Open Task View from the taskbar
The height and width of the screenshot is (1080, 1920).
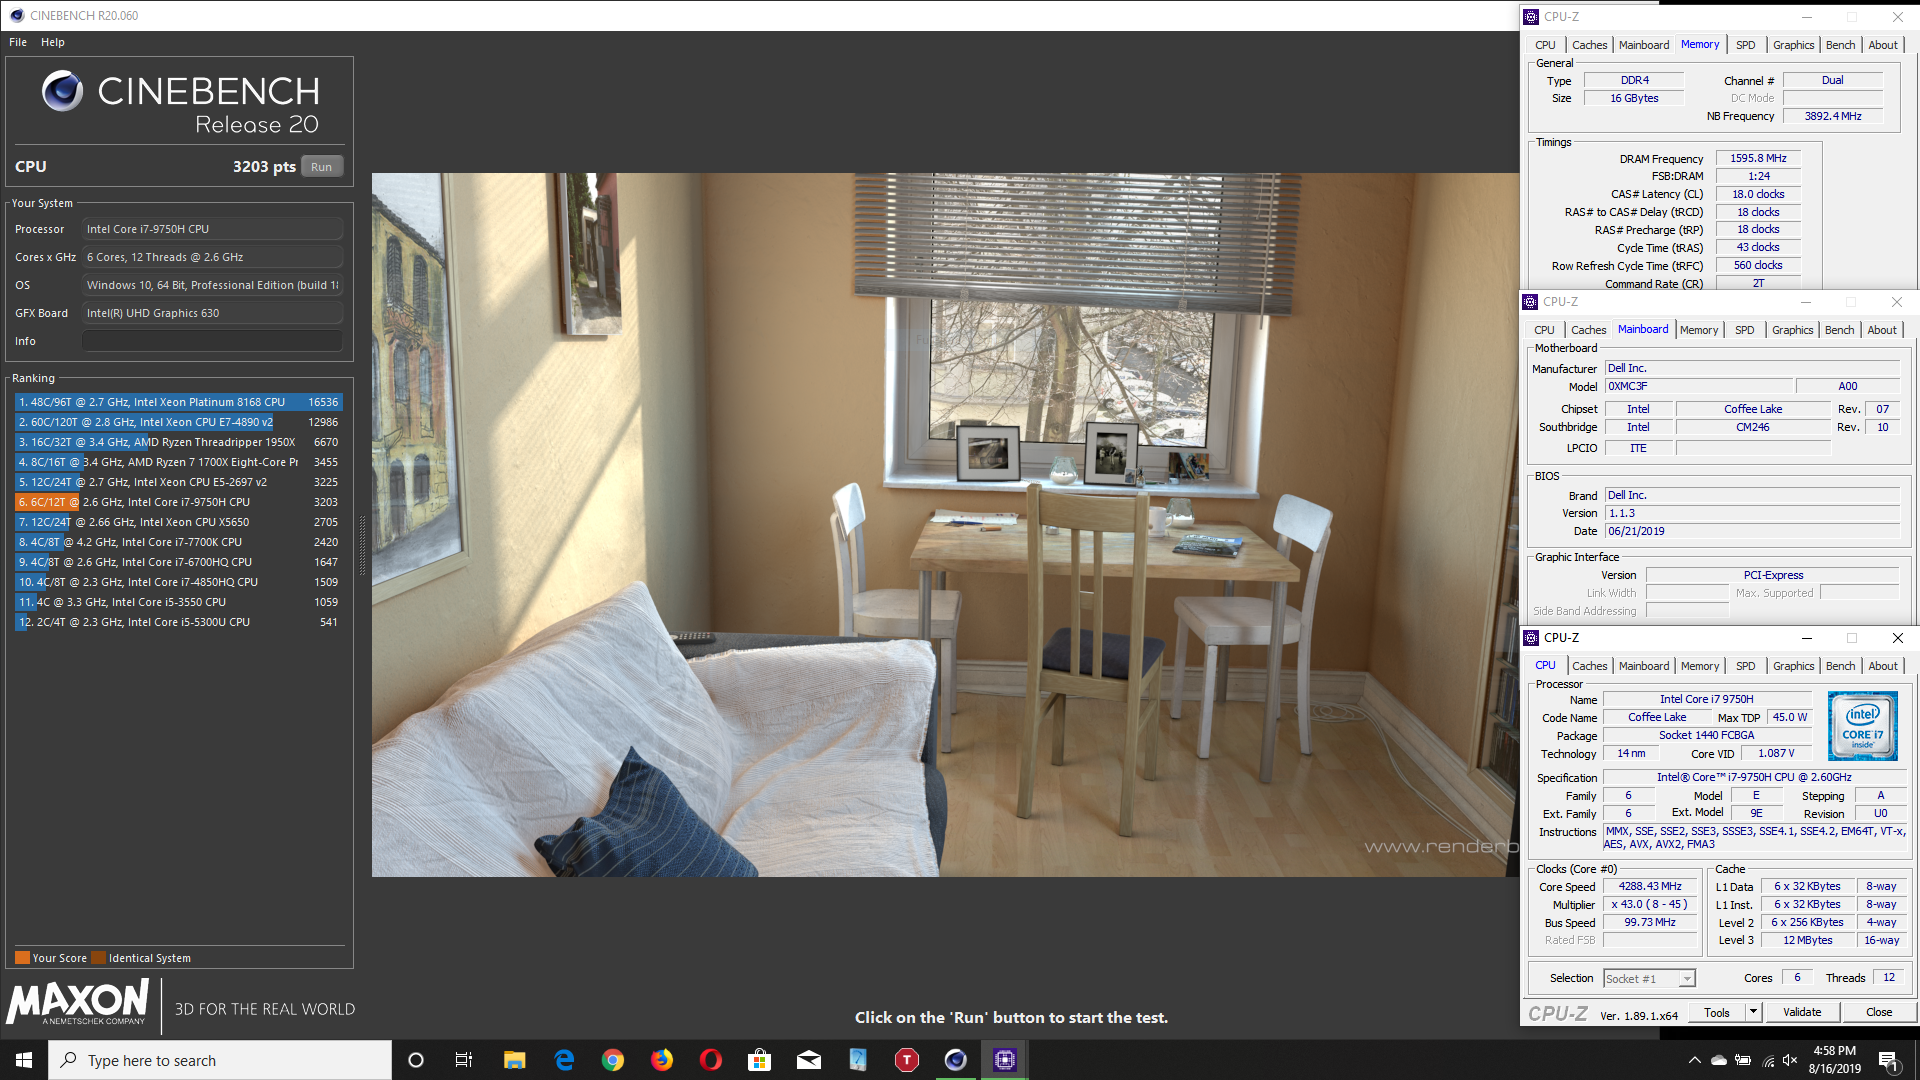[464, 1060]
